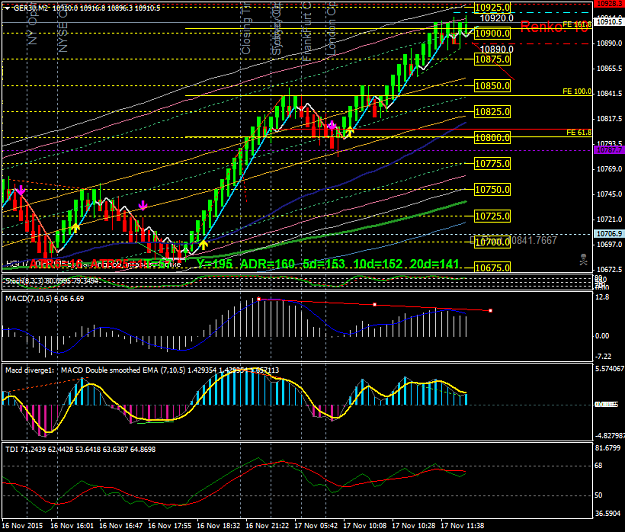Click the London Open vertical session label

tap(331, 29)
